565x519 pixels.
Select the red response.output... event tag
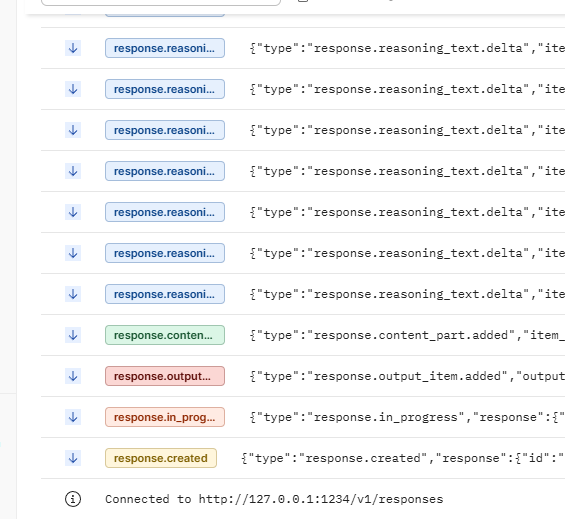[165, 376]
